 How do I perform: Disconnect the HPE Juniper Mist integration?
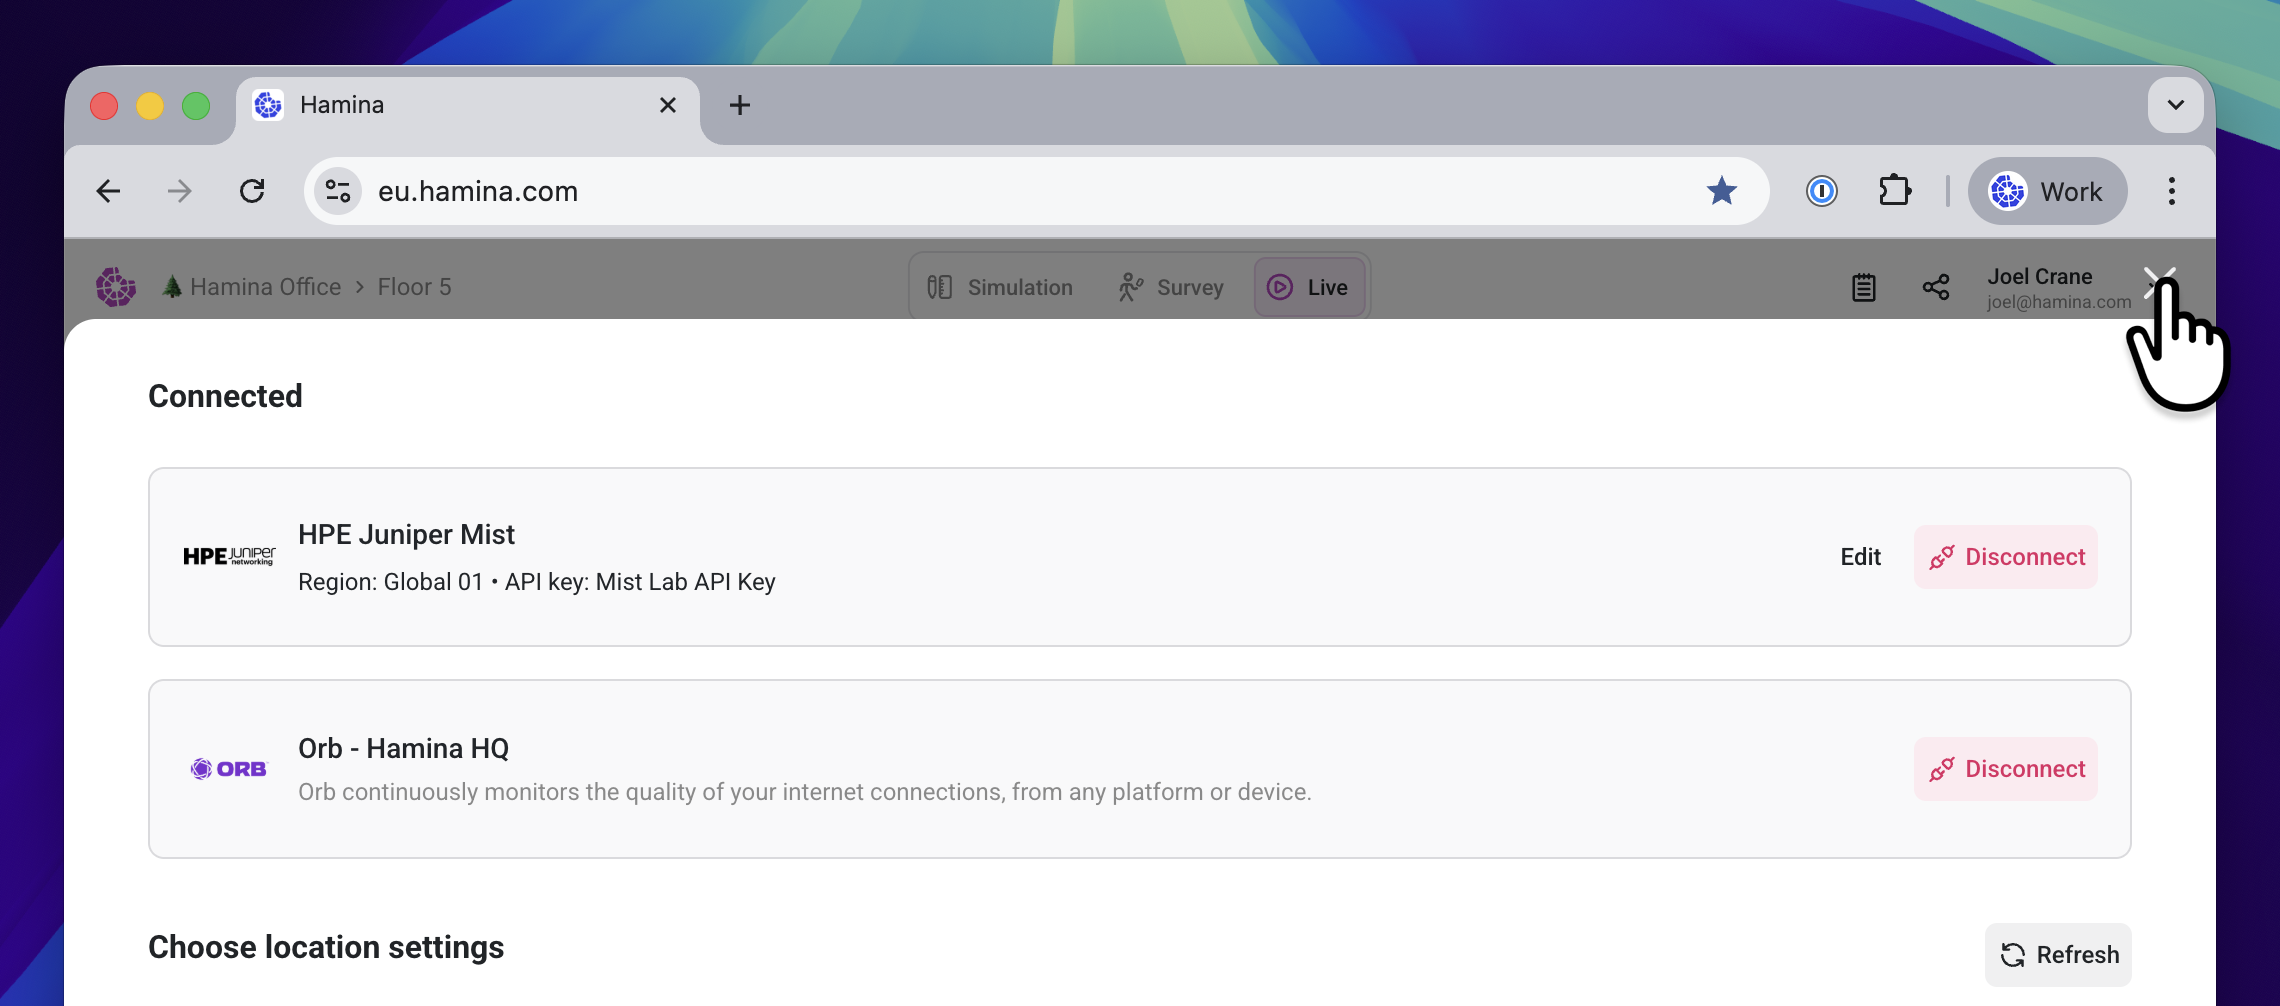click(2006, 557)
